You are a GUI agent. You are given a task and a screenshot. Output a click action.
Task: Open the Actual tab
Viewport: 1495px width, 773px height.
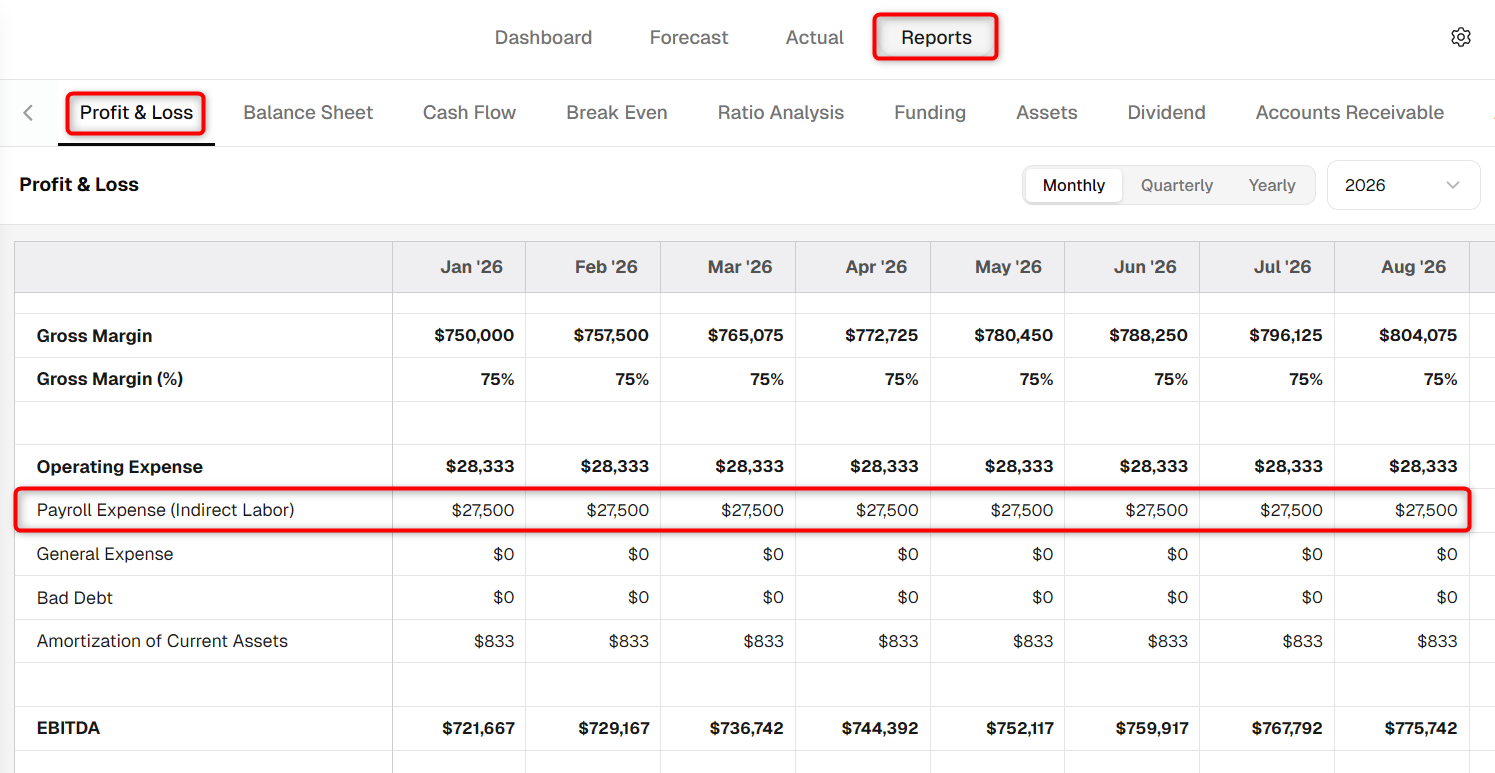(815, 38)
